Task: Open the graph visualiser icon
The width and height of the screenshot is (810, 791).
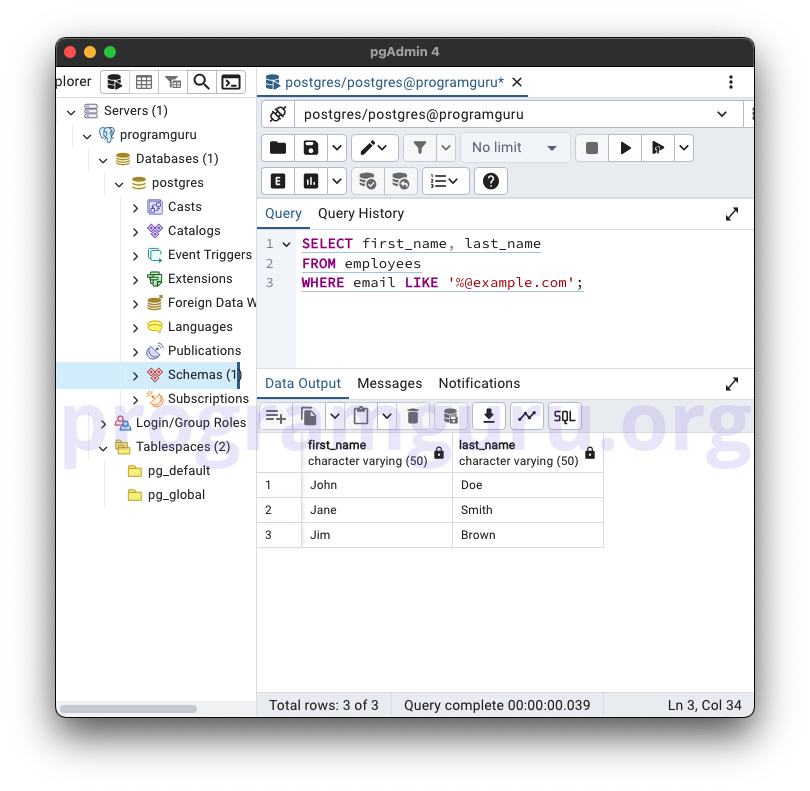Action: [x=527, y=417]
